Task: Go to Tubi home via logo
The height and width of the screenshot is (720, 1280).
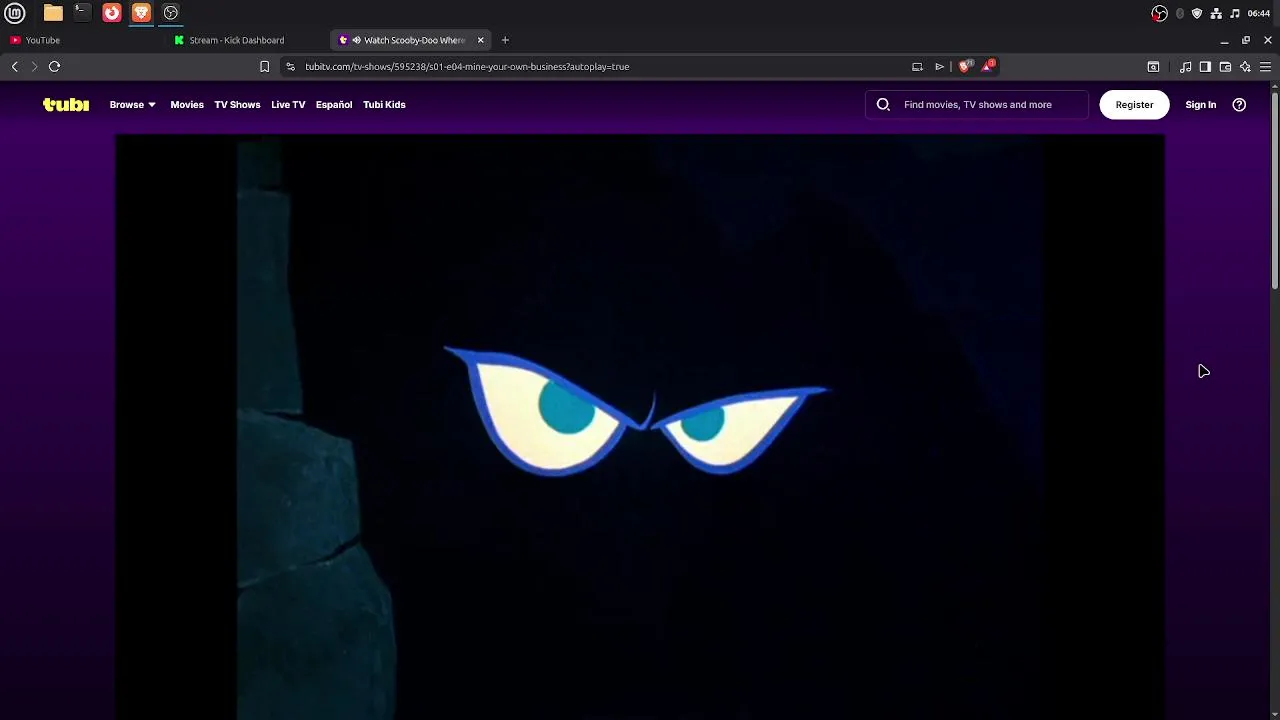Action: click(x=66, y=104)
